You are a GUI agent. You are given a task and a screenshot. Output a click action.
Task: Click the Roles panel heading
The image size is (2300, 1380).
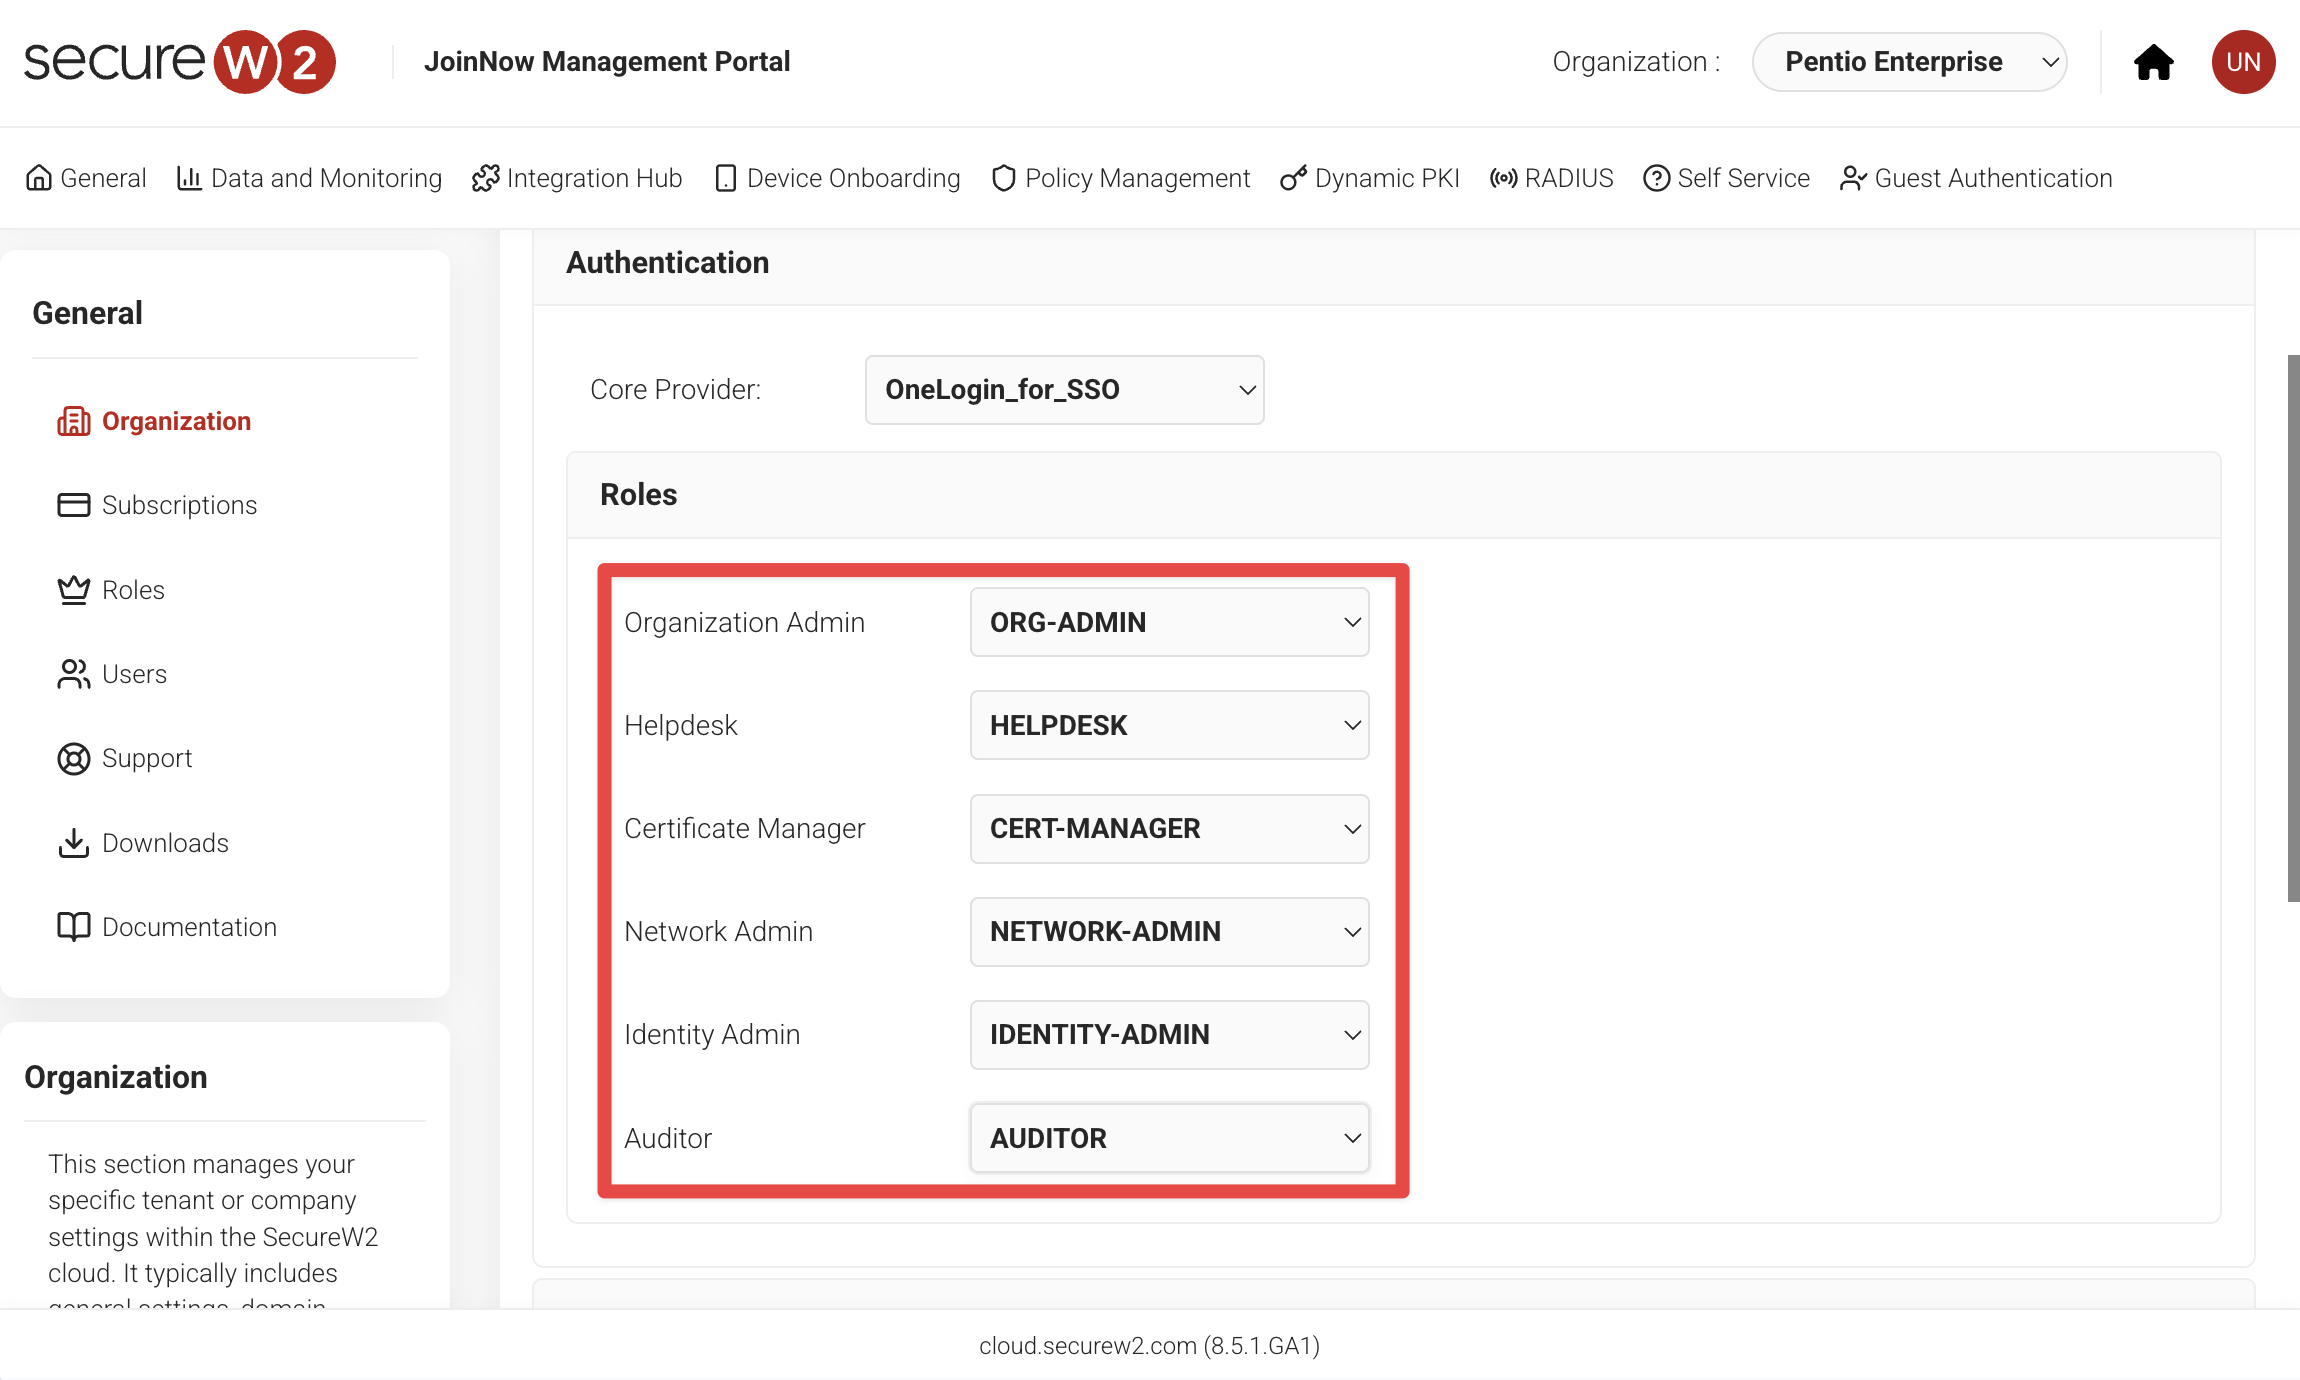click(639, 495)
